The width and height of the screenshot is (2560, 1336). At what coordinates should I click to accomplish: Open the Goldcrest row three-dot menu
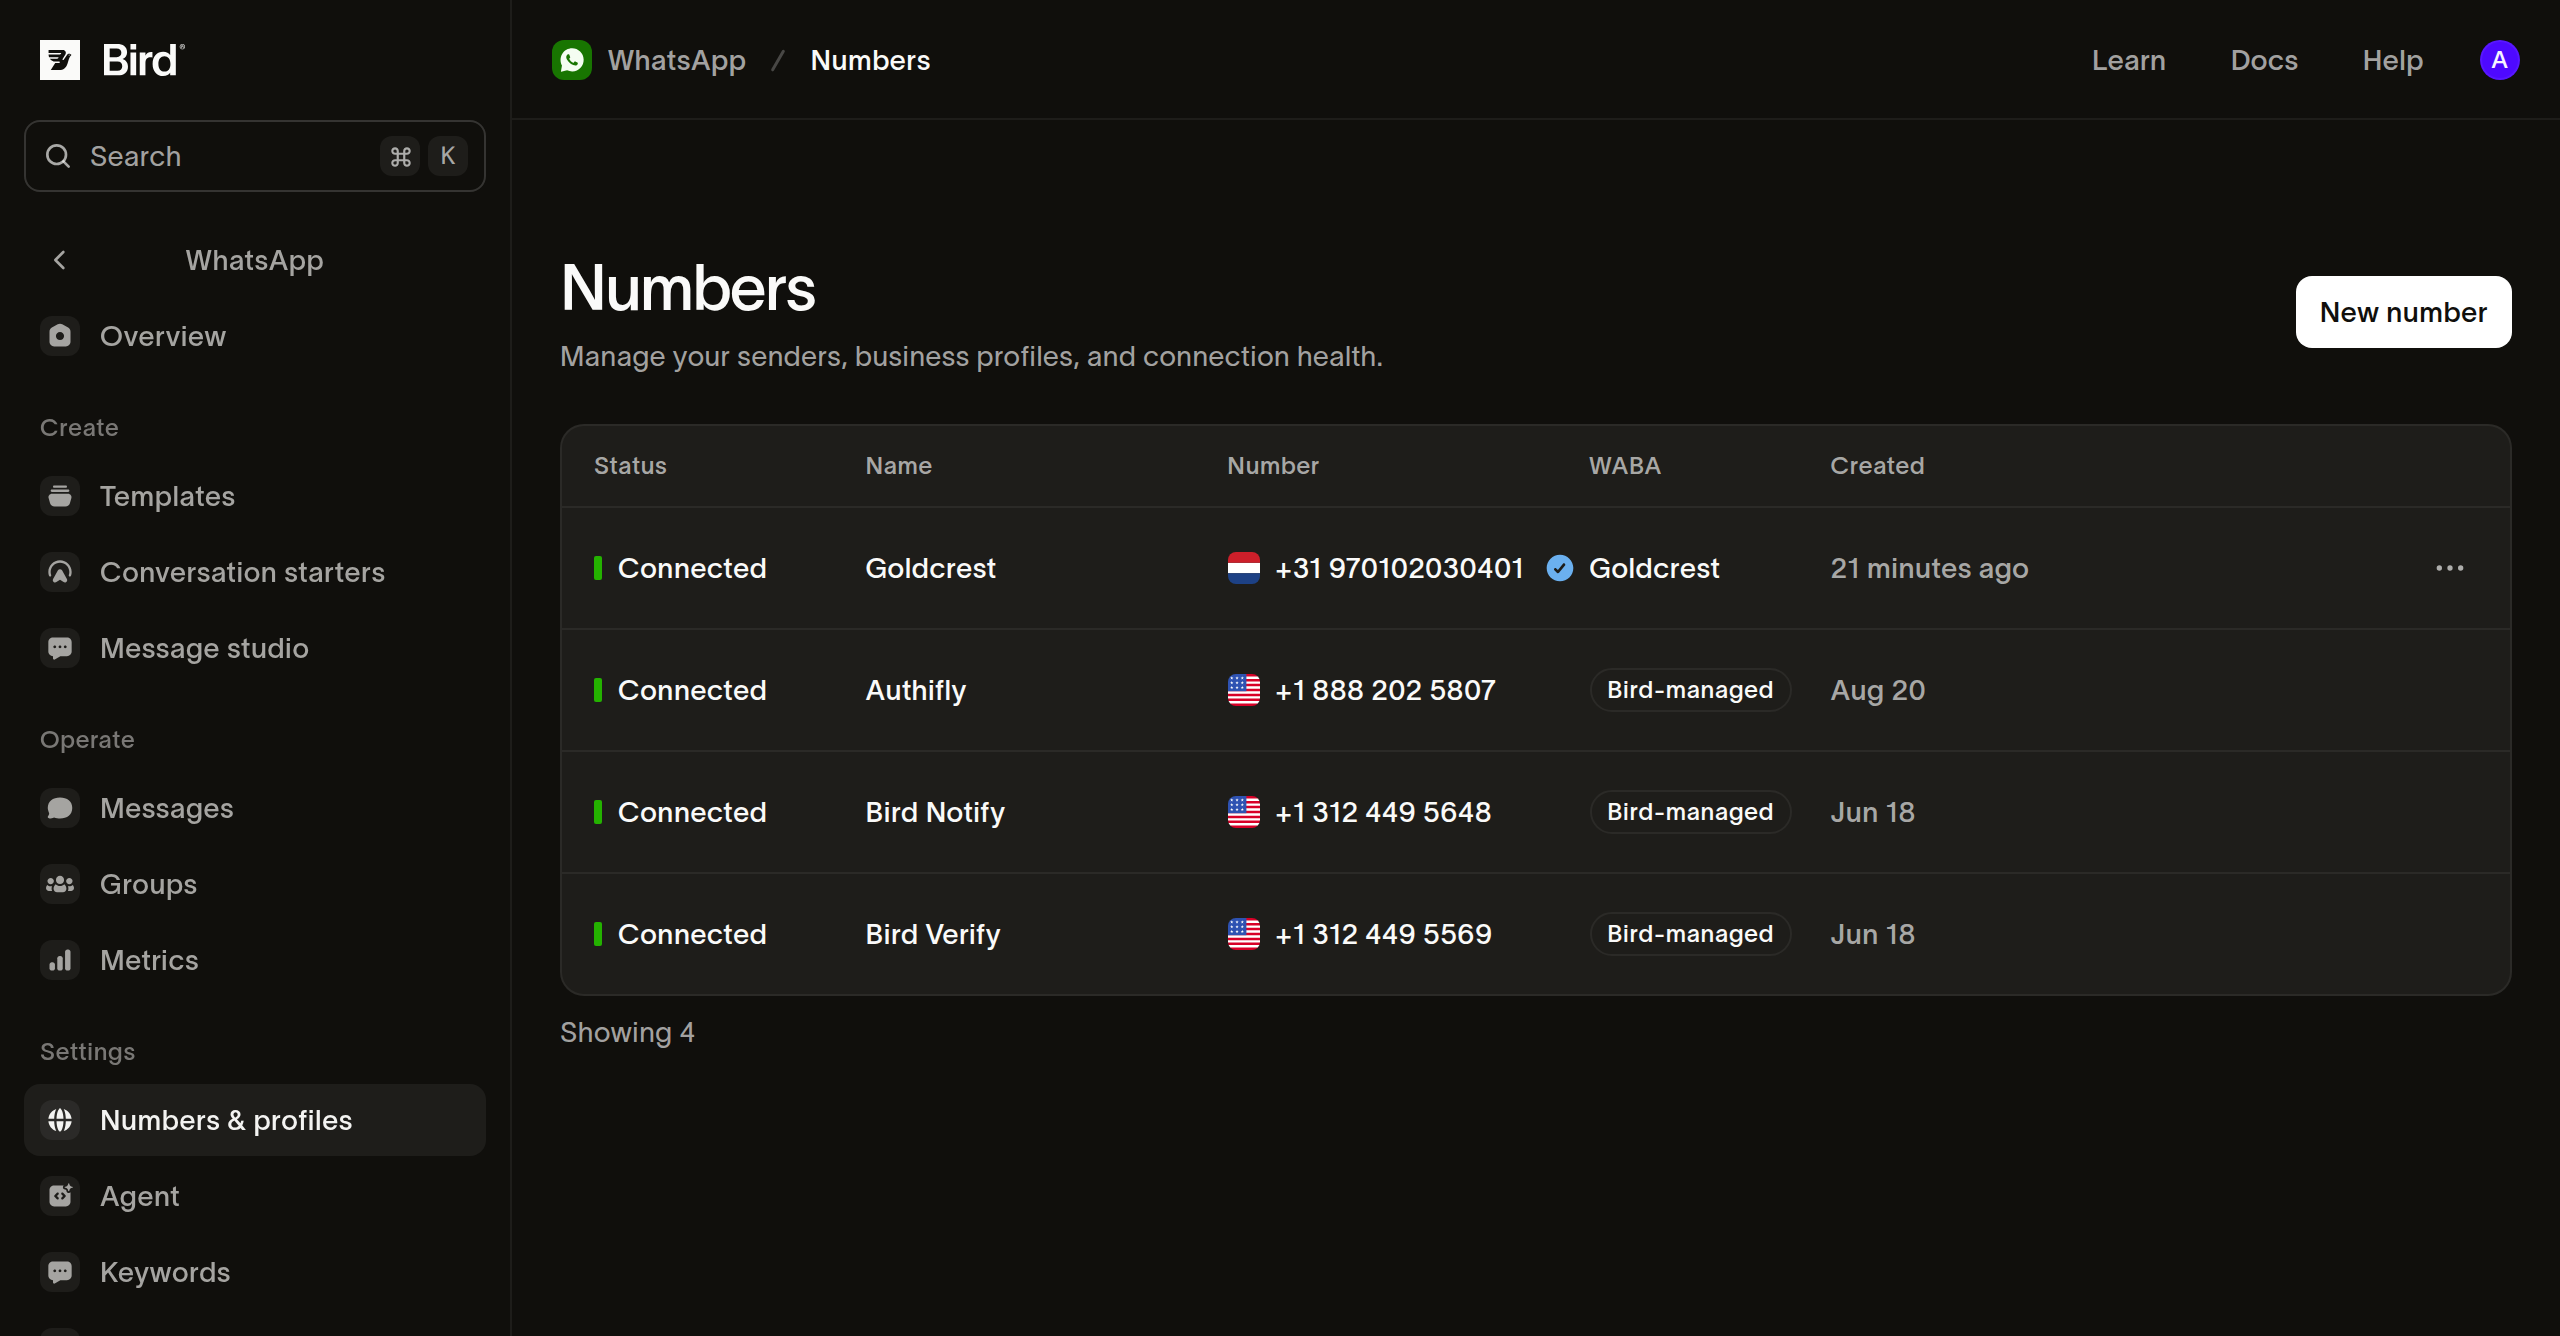(2450, 568)
